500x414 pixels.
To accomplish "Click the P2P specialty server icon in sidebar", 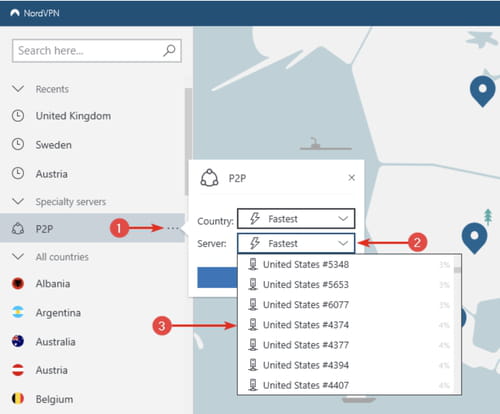I will [x=18, y=229].
